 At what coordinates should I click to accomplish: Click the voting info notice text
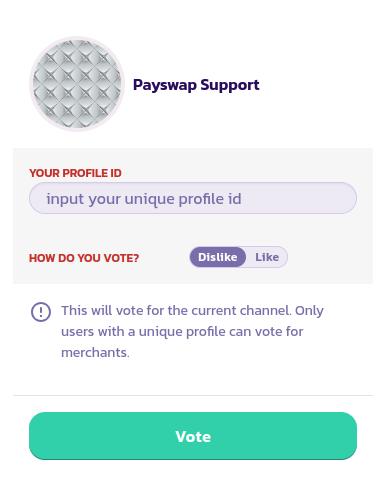pyautogui.click(x=192, y=331)
